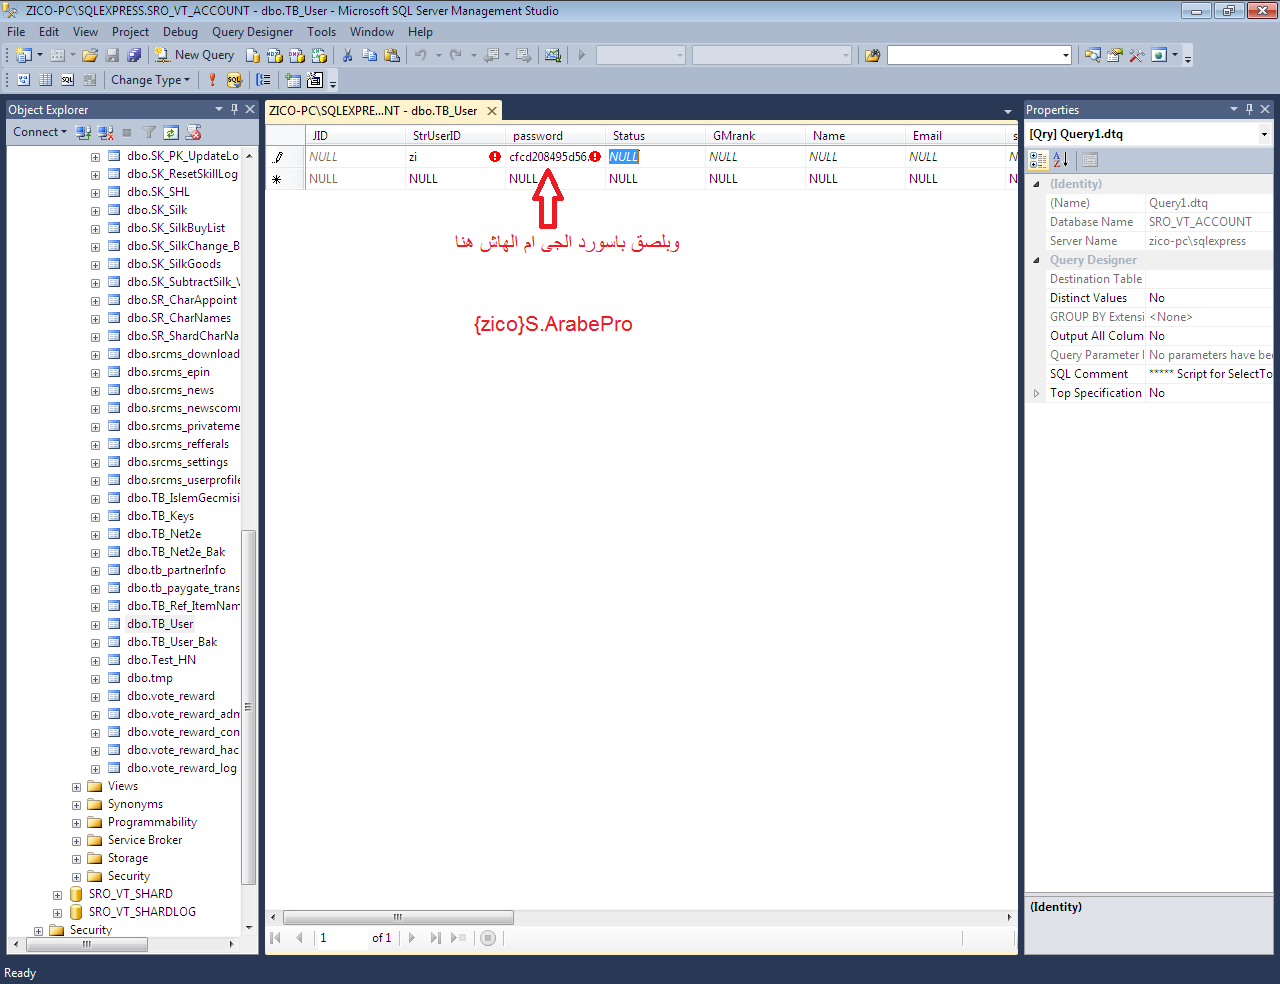Expand the SRO_VT_SHARDLOG database node

57,913
